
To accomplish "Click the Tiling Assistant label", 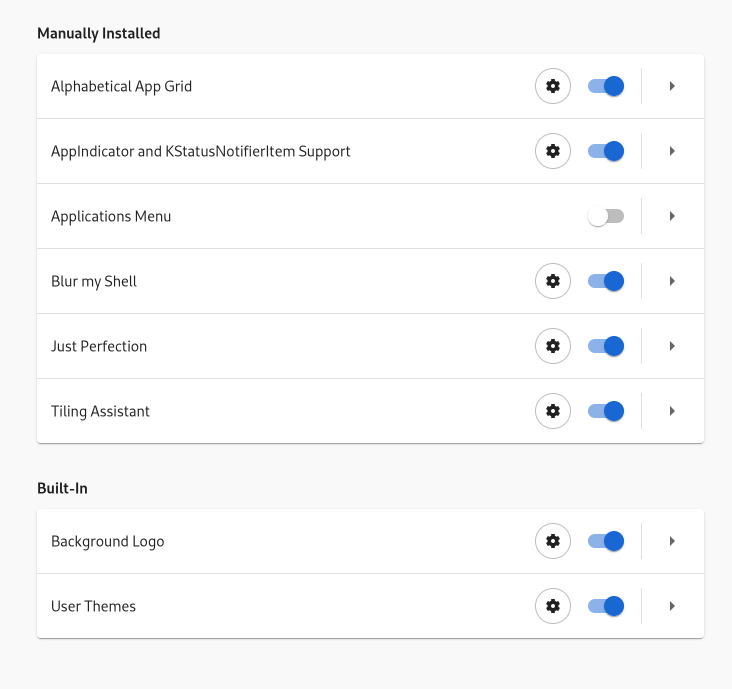I will pyautogui.click(x=100, y=412).
